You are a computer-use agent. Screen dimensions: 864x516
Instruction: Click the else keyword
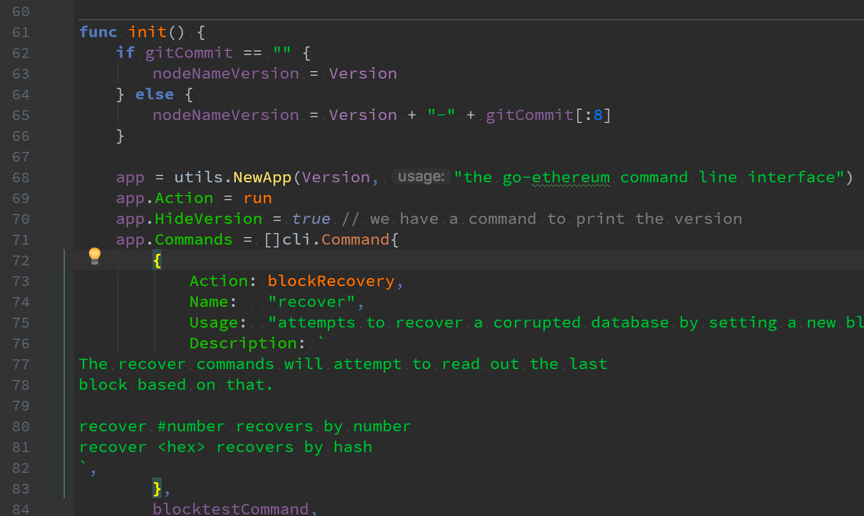pyautogui.click(x=154, y=94)
